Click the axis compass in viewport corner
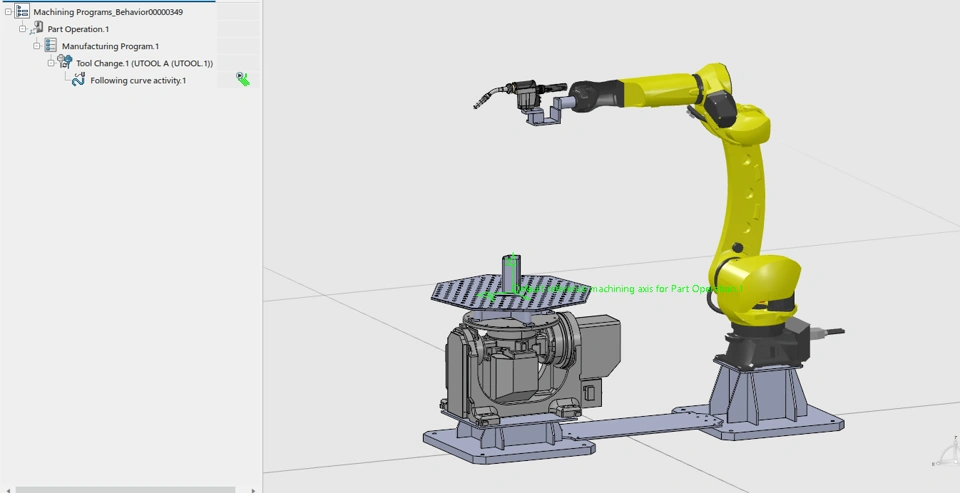This screenshot has height=493, width=960. tap(948, 453)
